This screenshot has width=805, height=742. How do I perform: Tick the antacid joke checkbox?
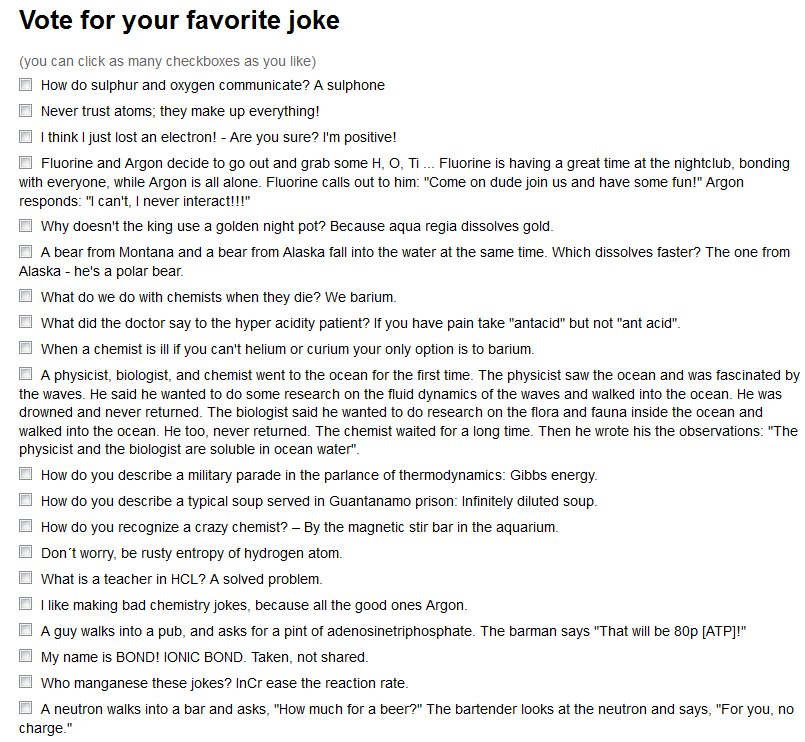(x=26, y=322)
